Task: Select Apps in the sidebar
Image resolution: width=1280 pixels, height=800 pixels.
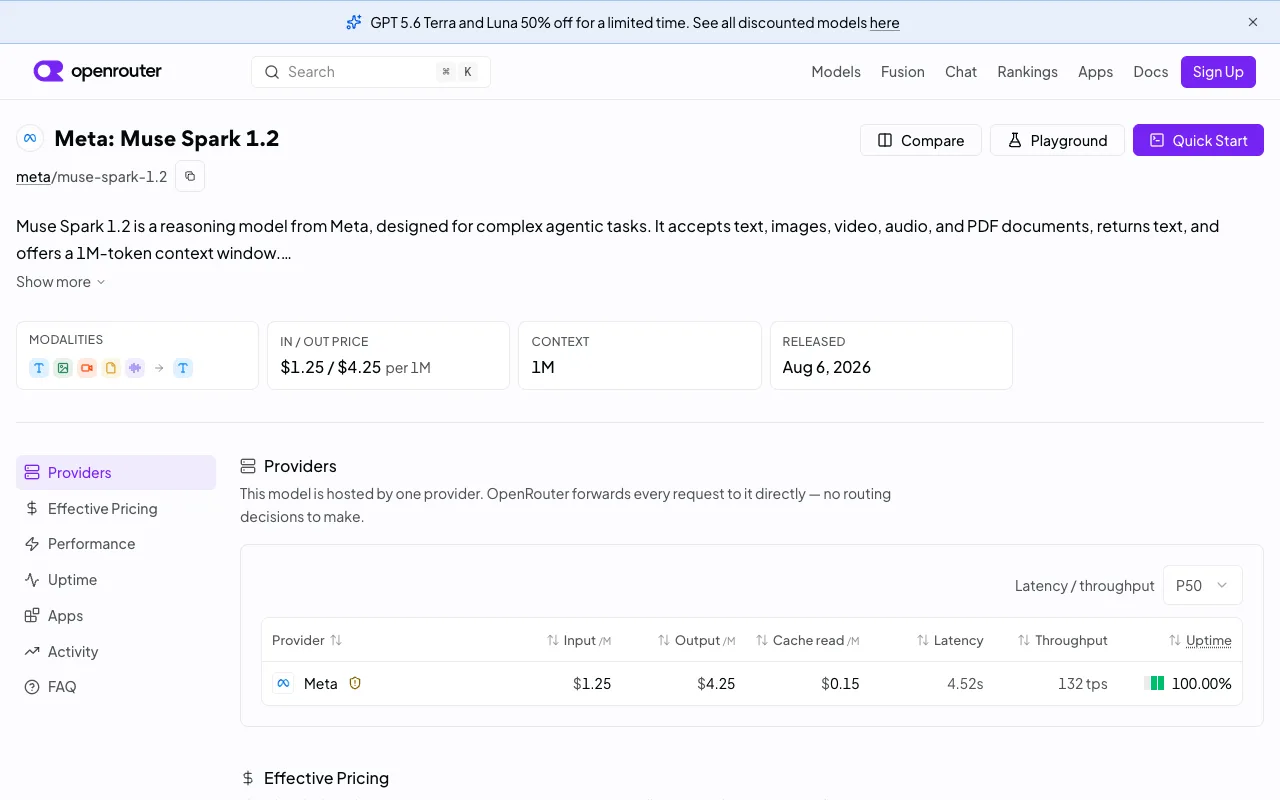Action: click(x=116, y=616)
